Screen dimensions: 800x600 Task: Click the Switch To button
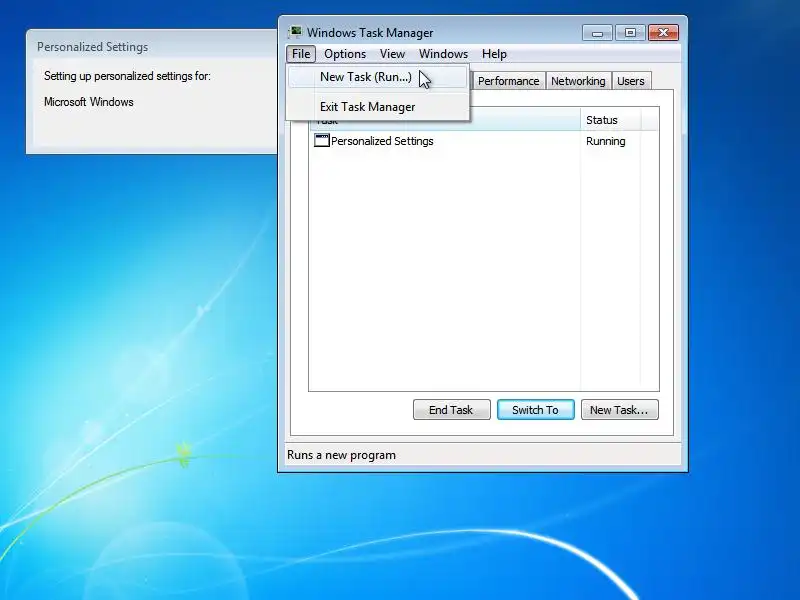click(535, 410)
